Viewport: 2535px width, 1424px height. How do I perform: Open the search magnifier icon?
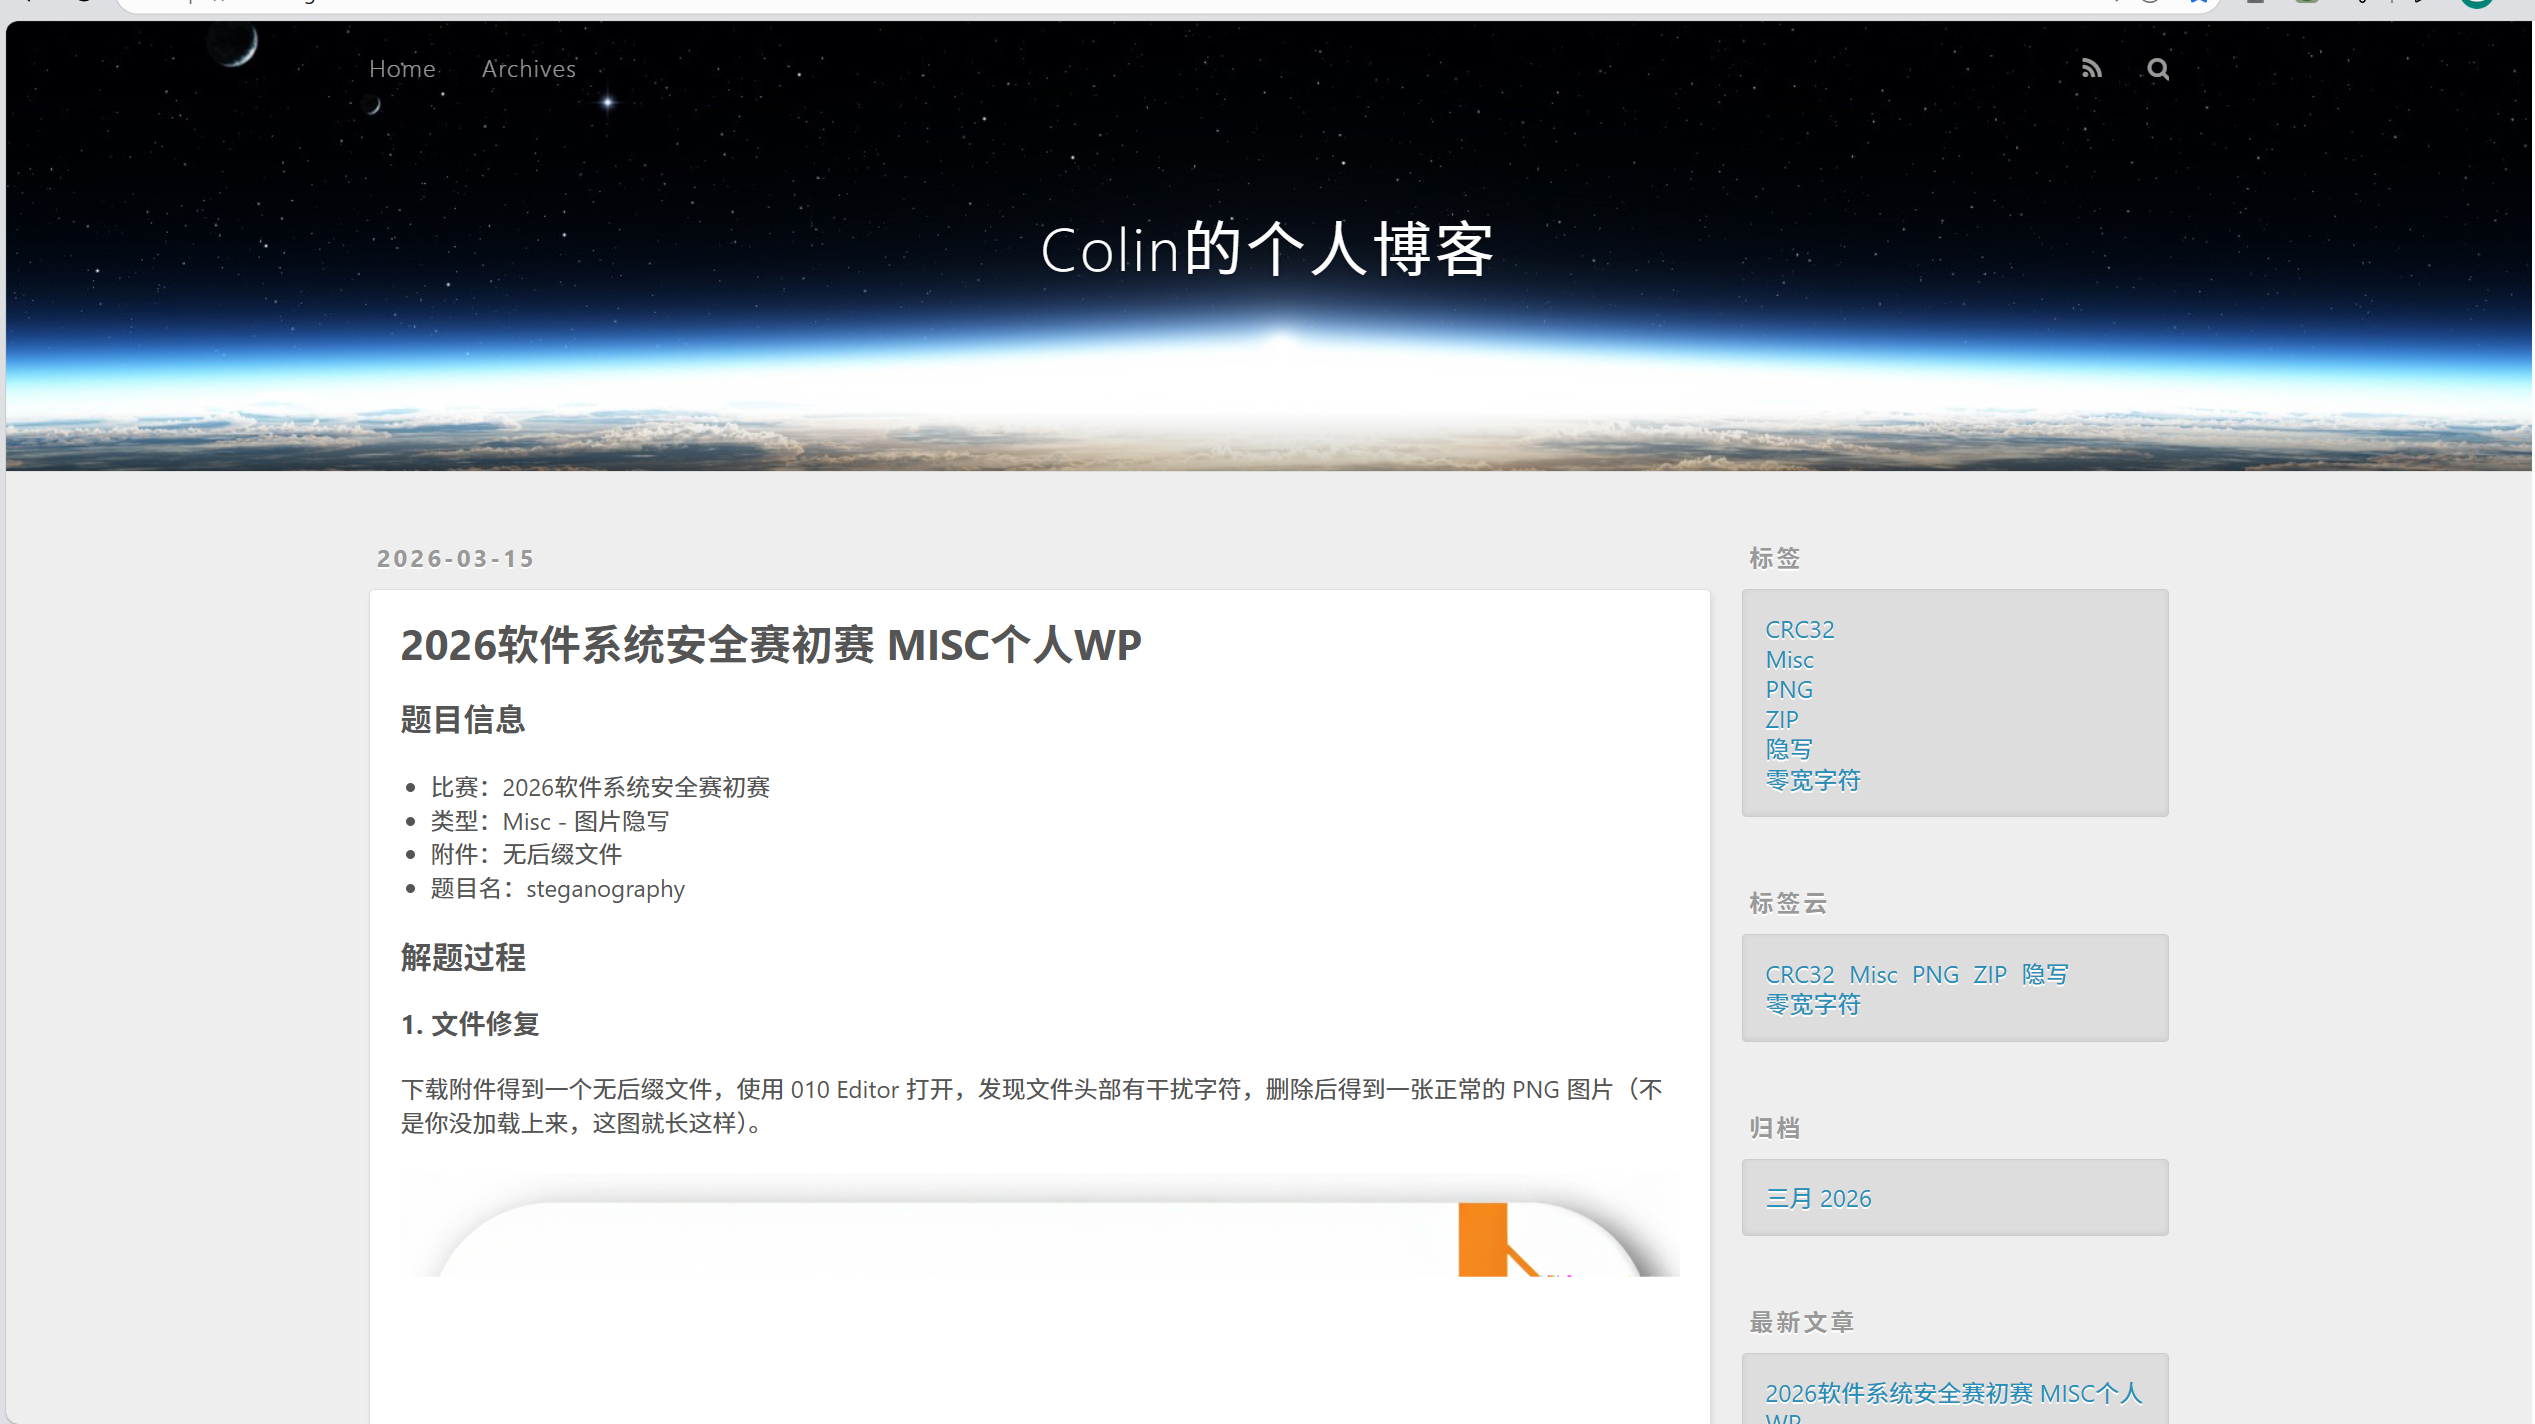click(x=2158, y=69)
